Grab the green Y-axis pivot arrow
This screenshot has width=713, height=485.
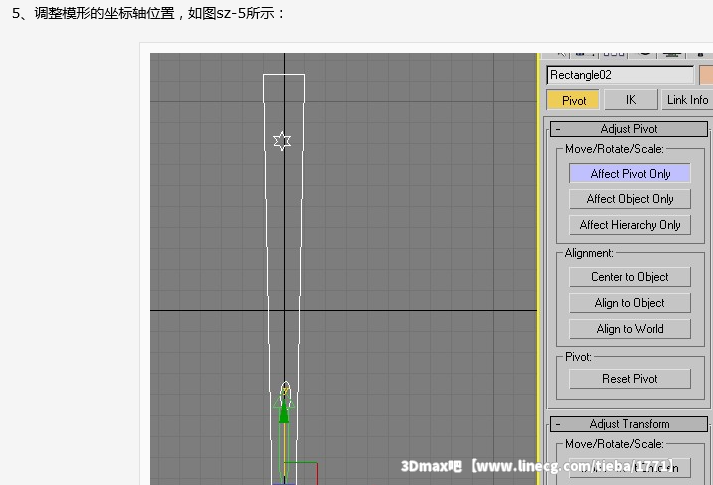click(x=284, y=410)
